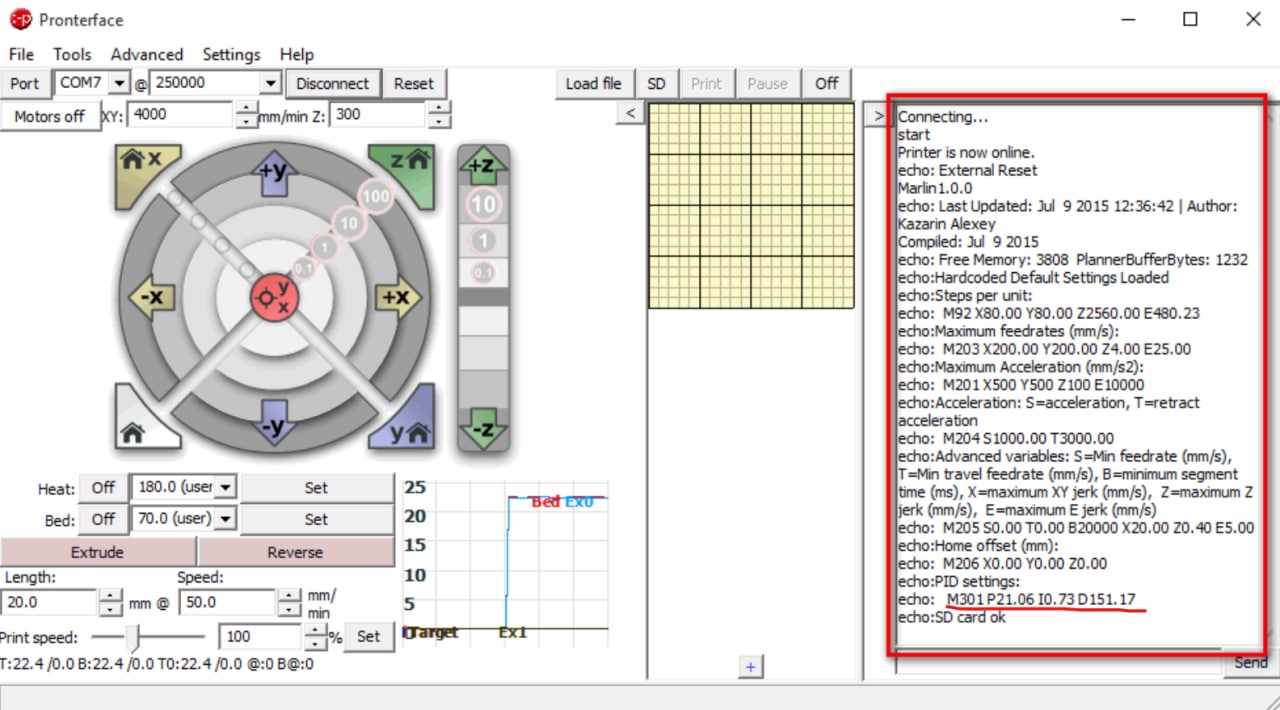Set the print speed percentage
The height and width of the screenshot is (710, 1280).
[369, 636]
